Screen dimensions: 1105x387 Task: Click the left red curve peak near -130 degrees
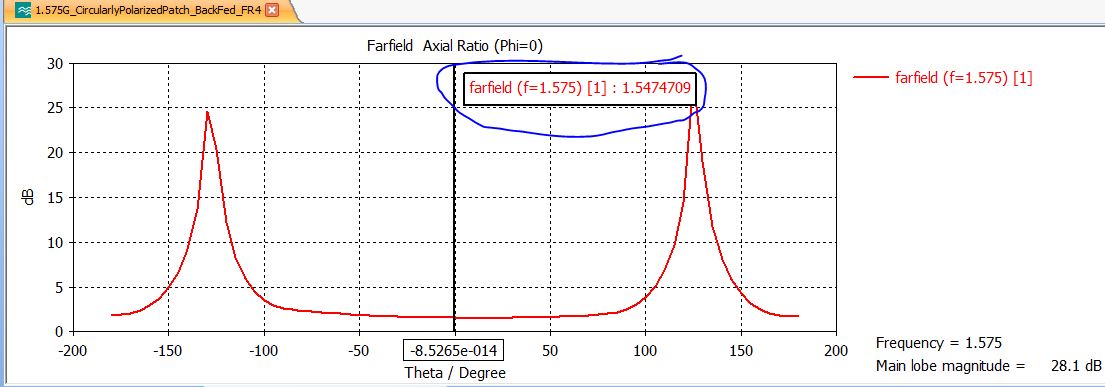[207, 113]
